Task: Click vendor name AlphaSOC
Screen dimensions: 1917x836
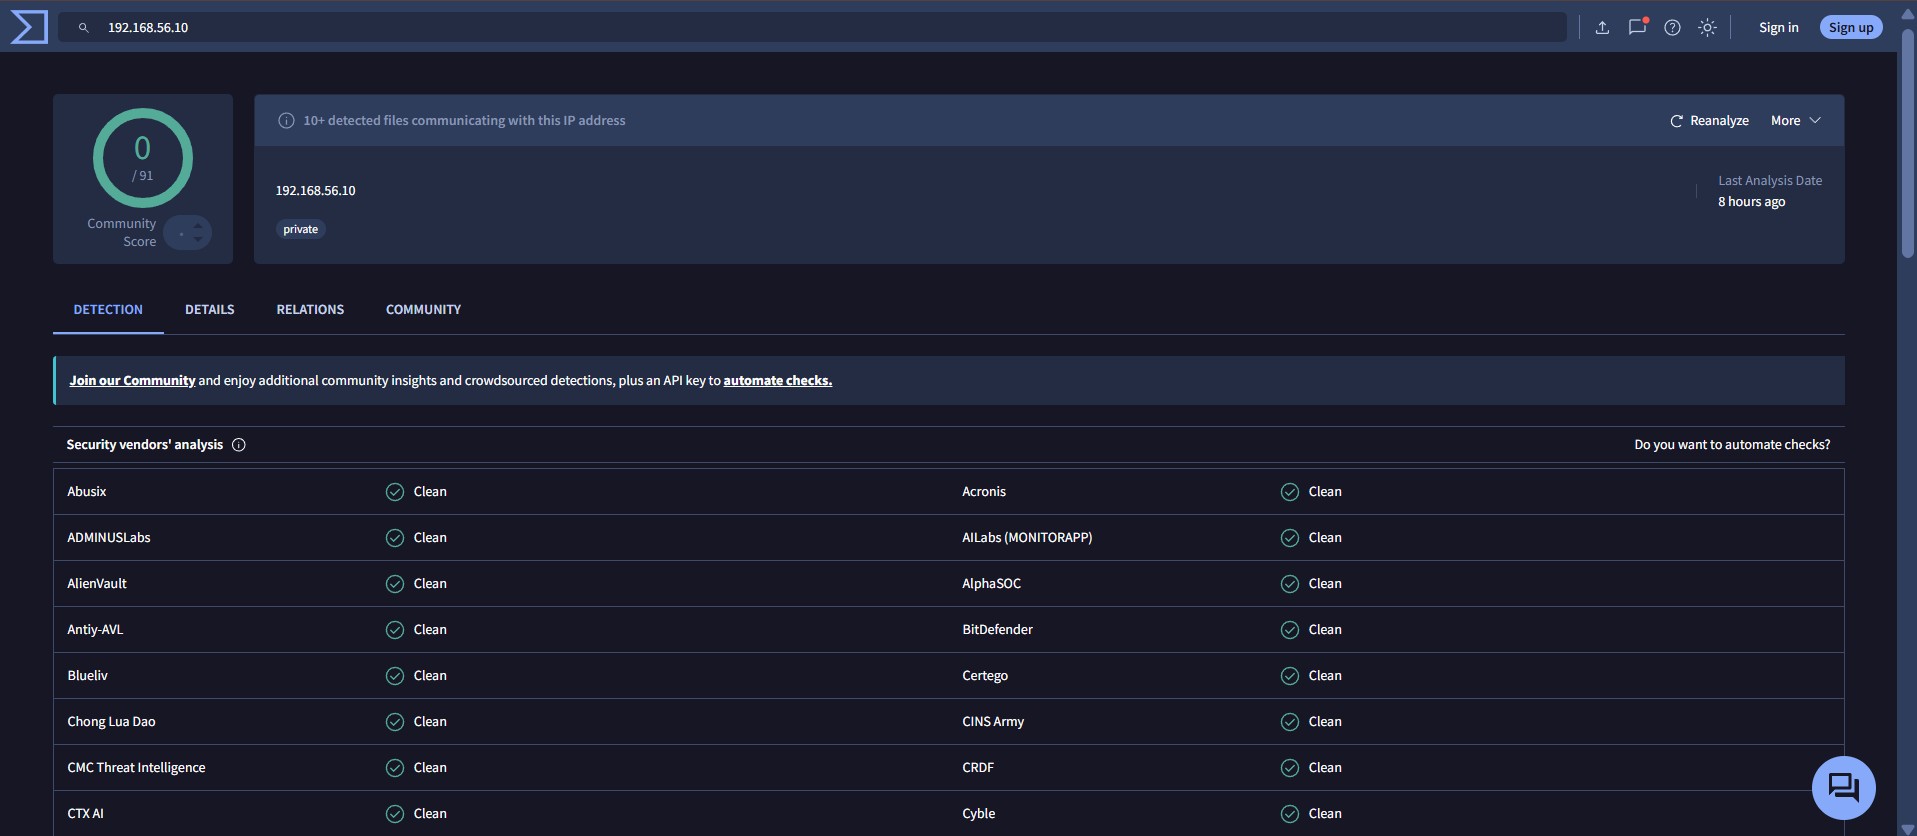Action: (991, 584)
